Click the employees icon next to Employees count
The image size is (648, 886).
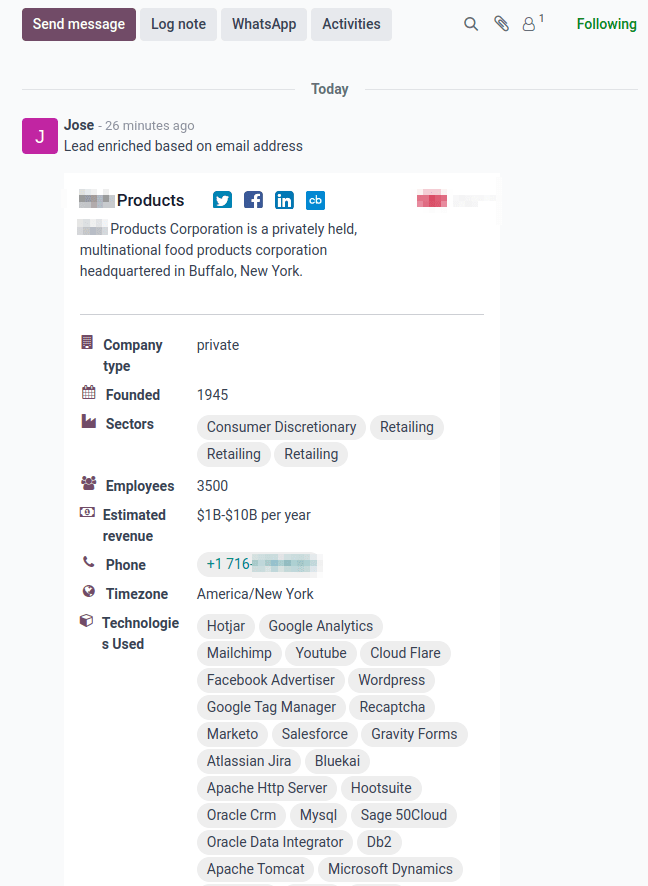click(x=87, y=484)
